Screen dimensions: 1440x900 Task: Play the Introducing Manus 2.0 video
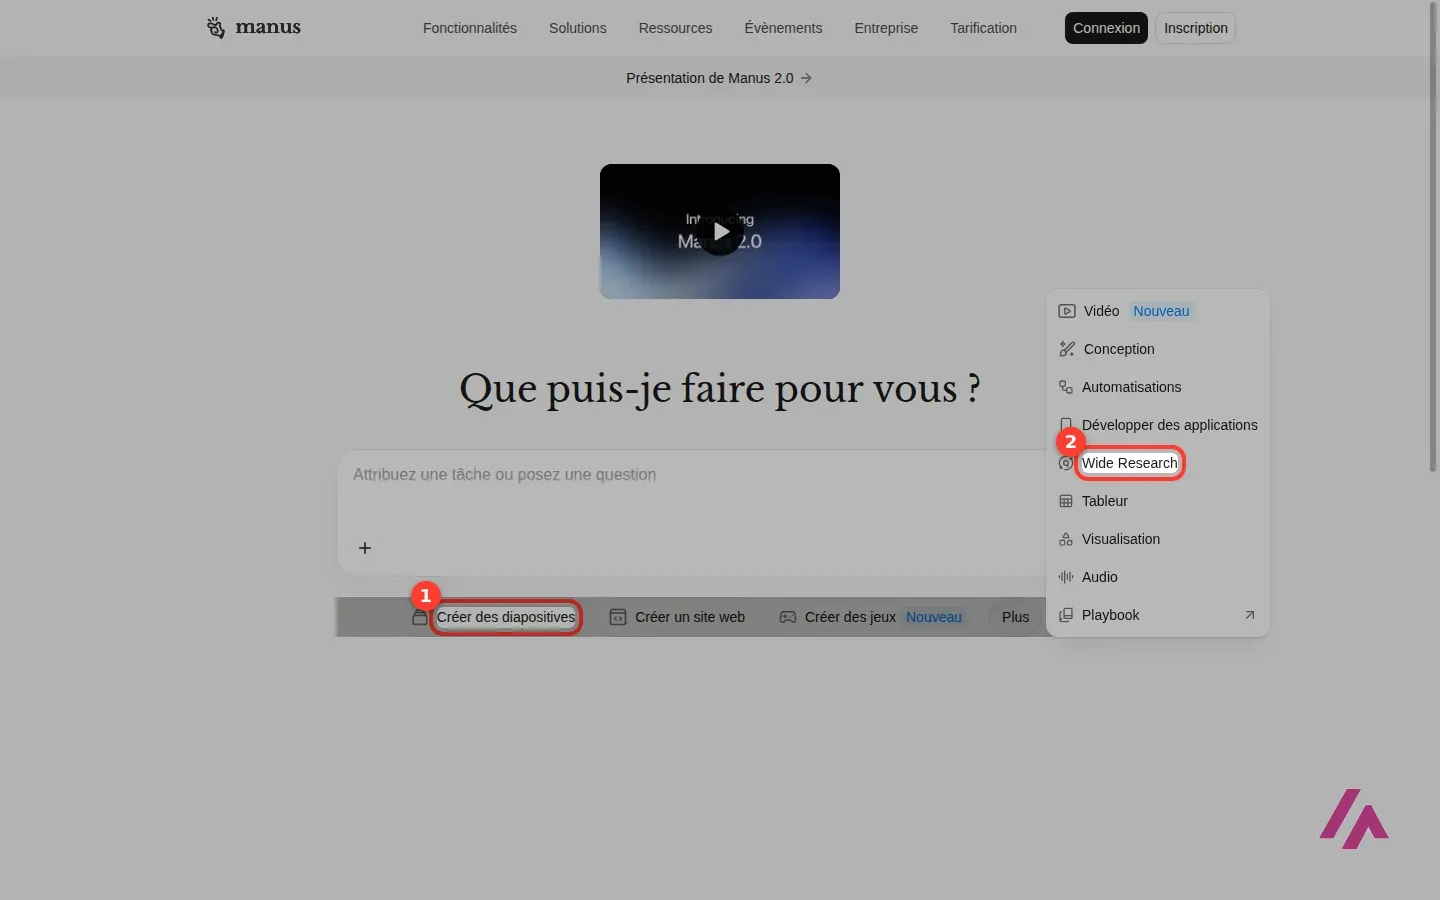pyautogui.click(x=720, y=232)
